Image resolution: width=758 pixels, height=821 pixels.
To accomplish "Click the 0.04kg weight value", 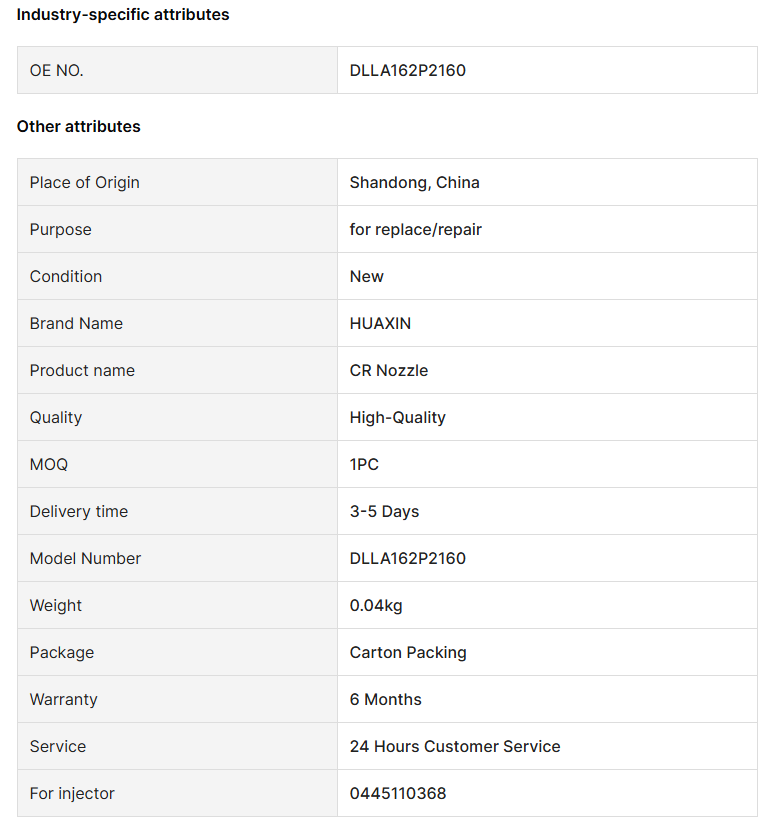I will (376, 605).
